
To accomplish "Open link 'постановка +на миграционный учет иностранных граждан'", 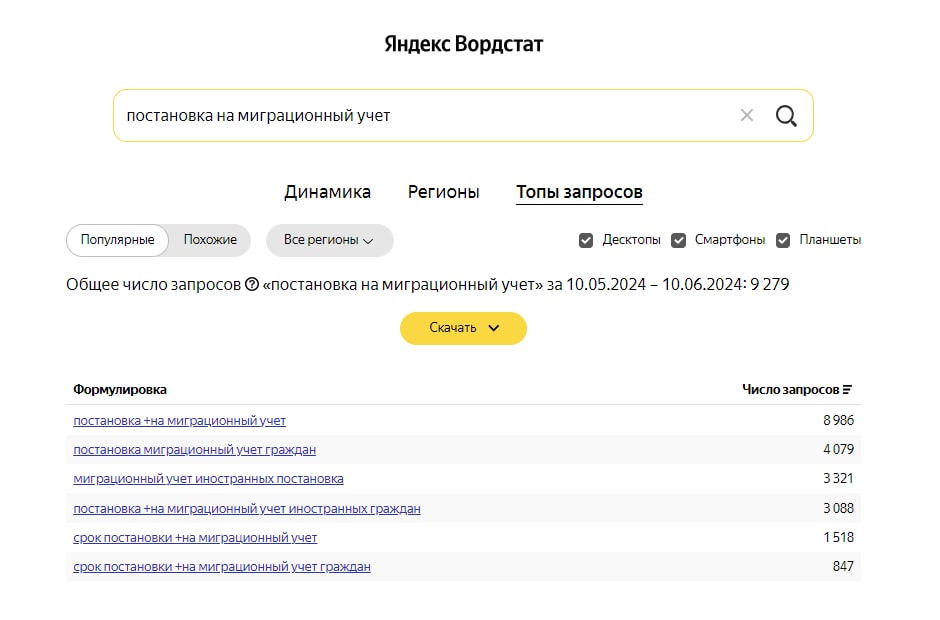I will (246, 509).
